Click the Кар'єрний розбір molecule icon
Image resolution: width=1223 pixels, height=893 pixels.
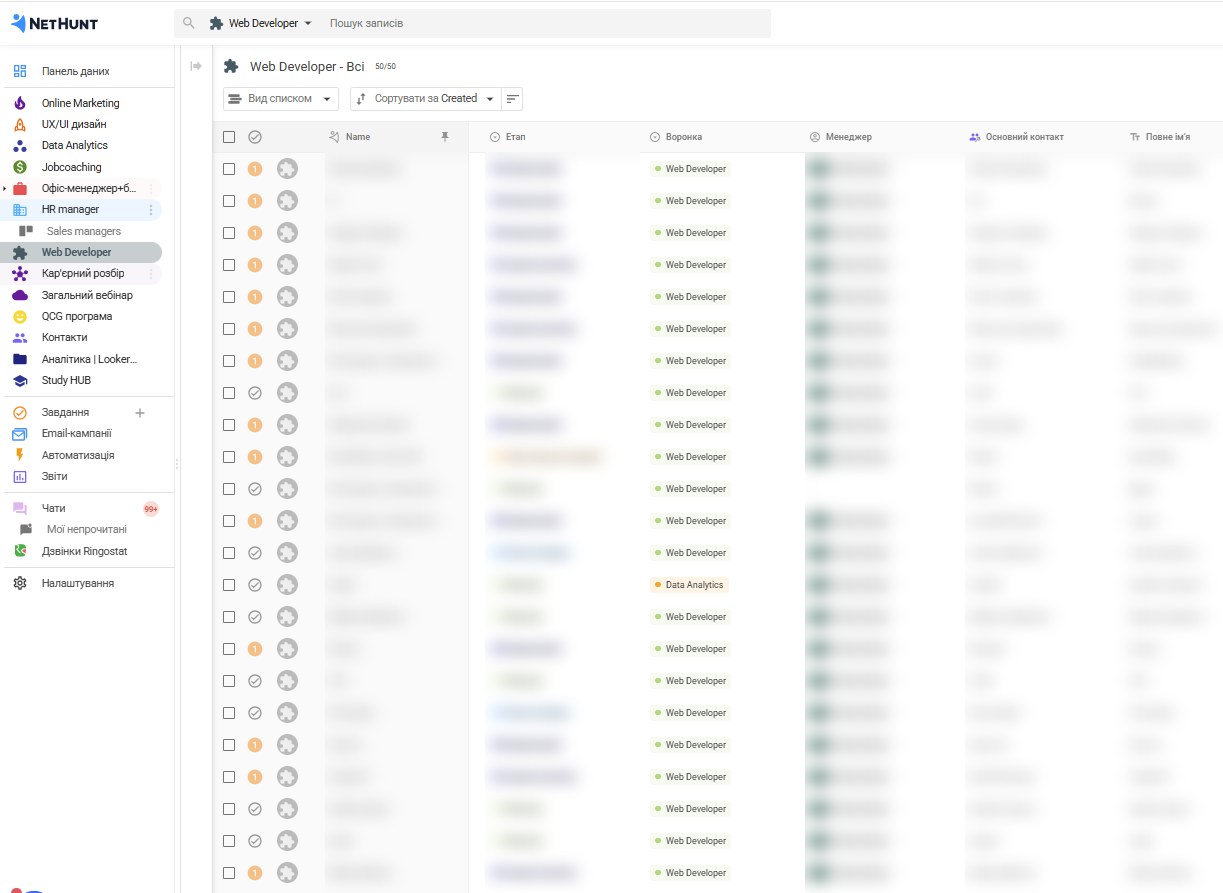click(20, 274)
